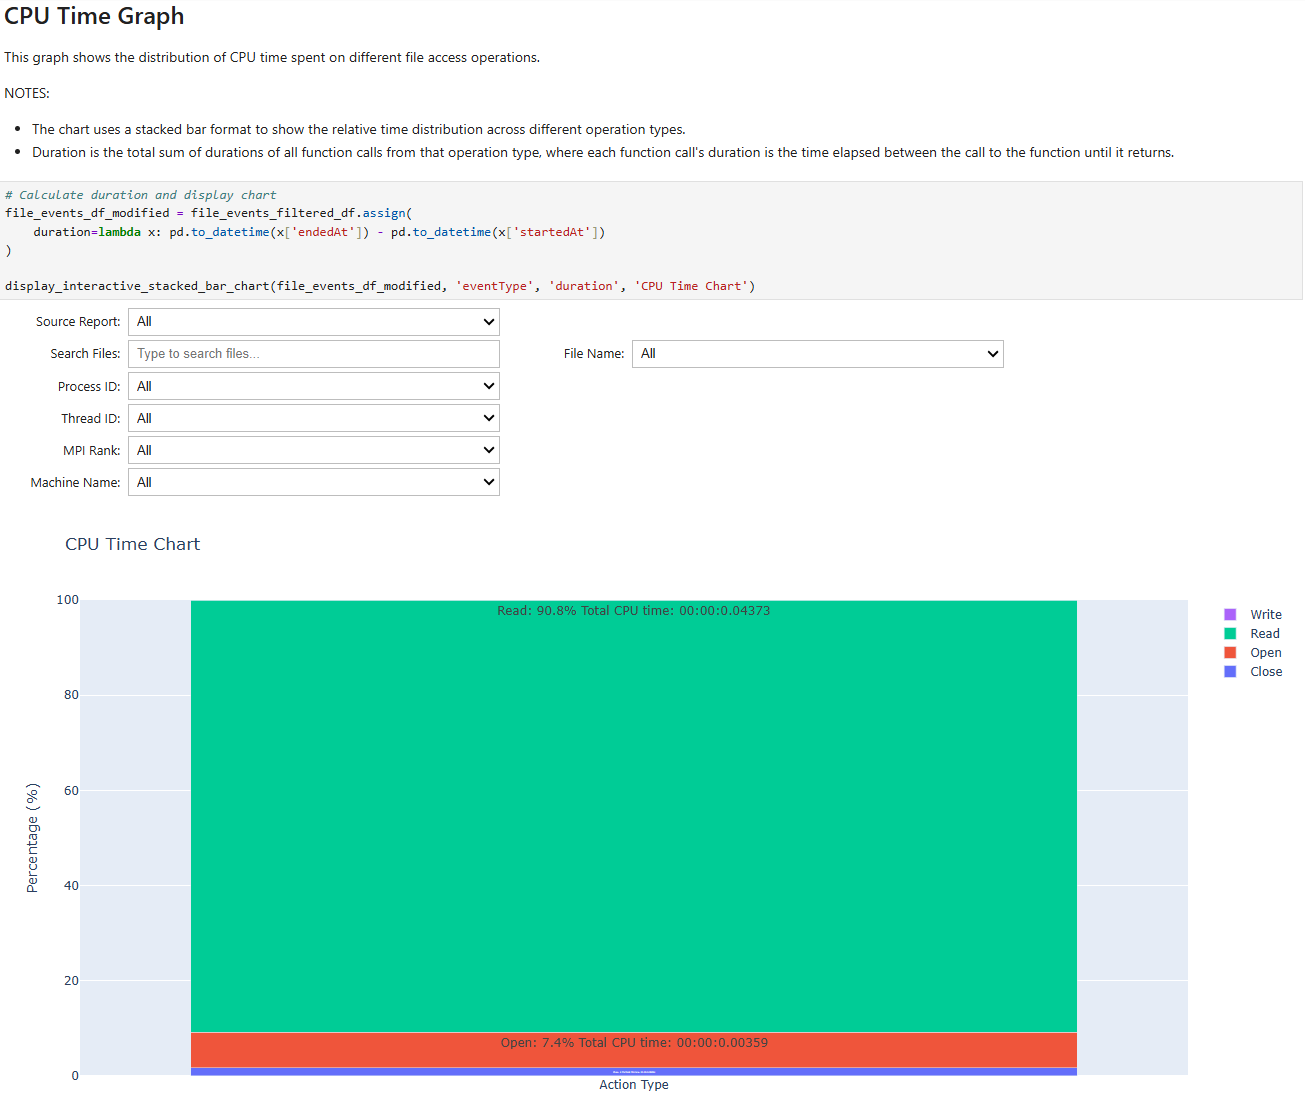Select the red Open bar segment
Viewport: 1305px width, 1097px height.
click(634, 1050)
